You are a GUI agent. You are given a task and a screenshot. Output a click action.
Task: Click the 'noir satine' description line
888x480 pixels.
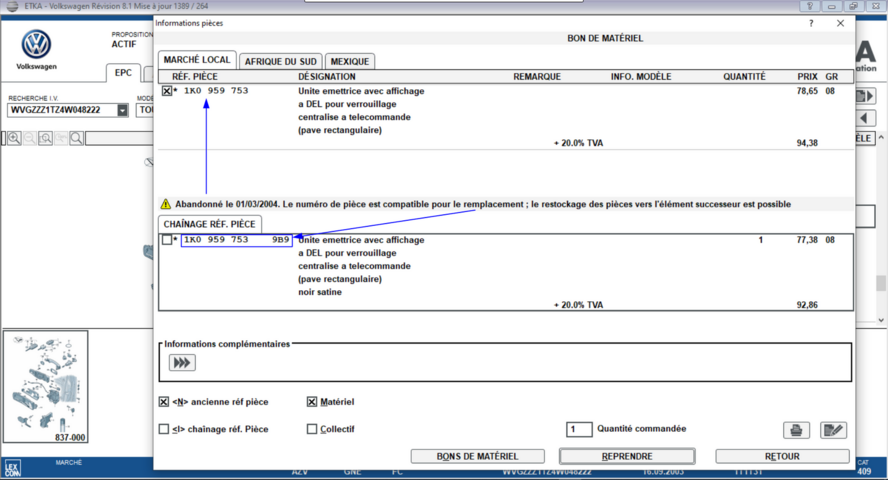point(320,292)
